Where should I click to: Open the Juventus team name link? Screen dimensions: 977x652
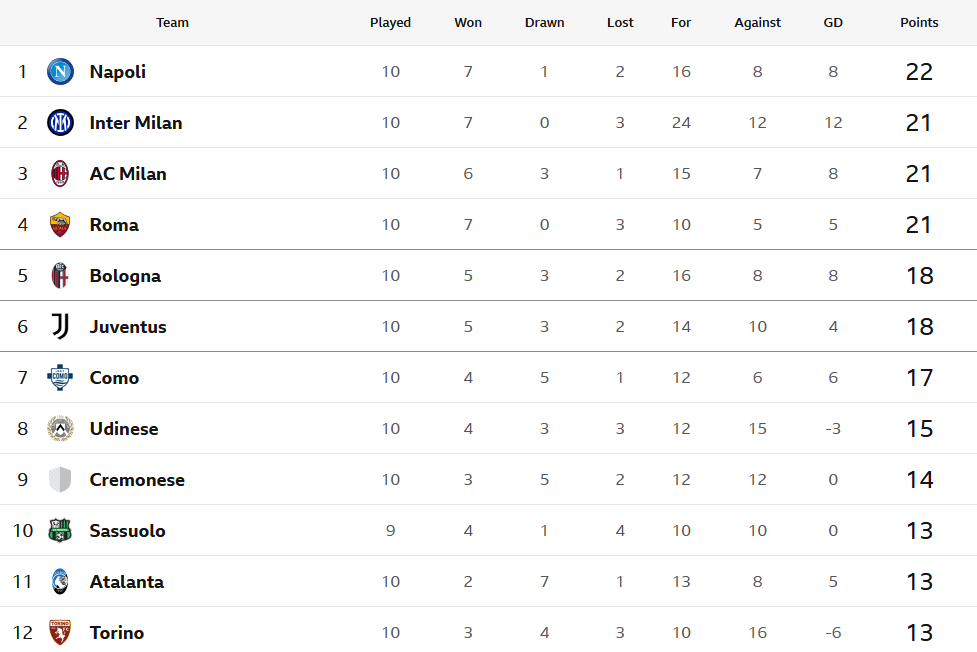(128, 327)
